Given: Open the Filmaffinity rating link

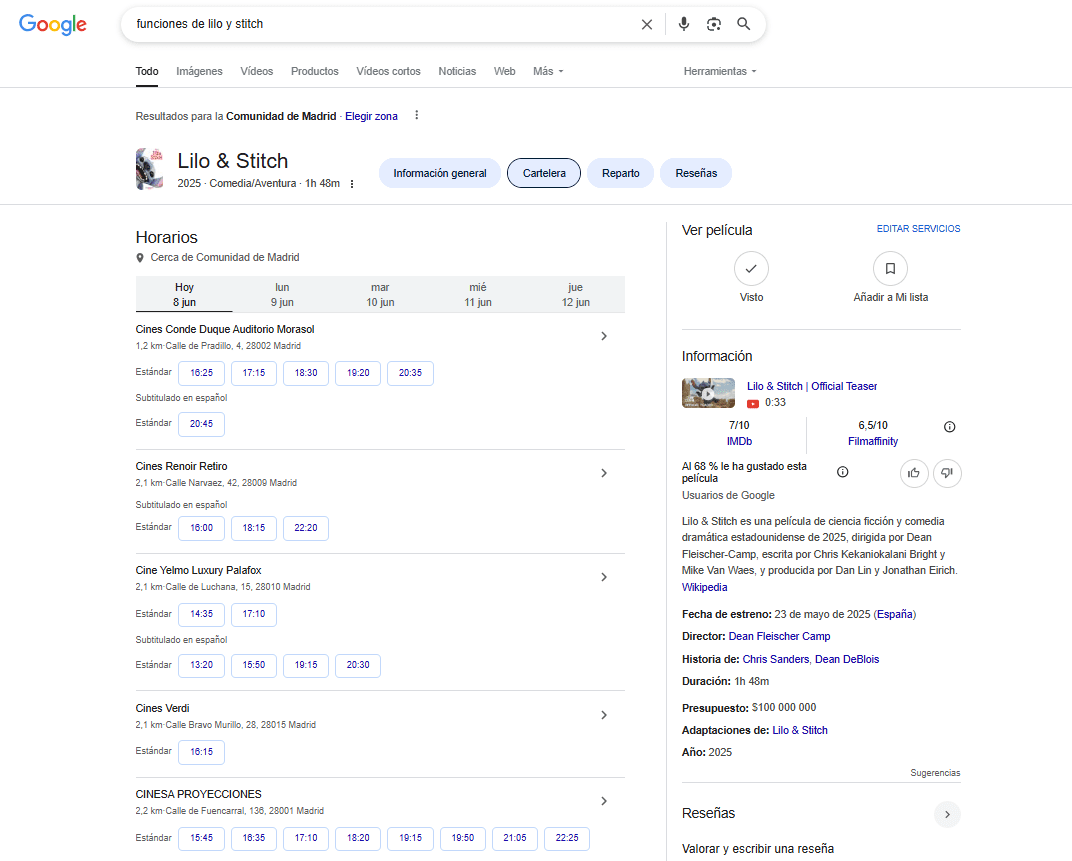Looking at the screenshot, I should tap(873, 441).
